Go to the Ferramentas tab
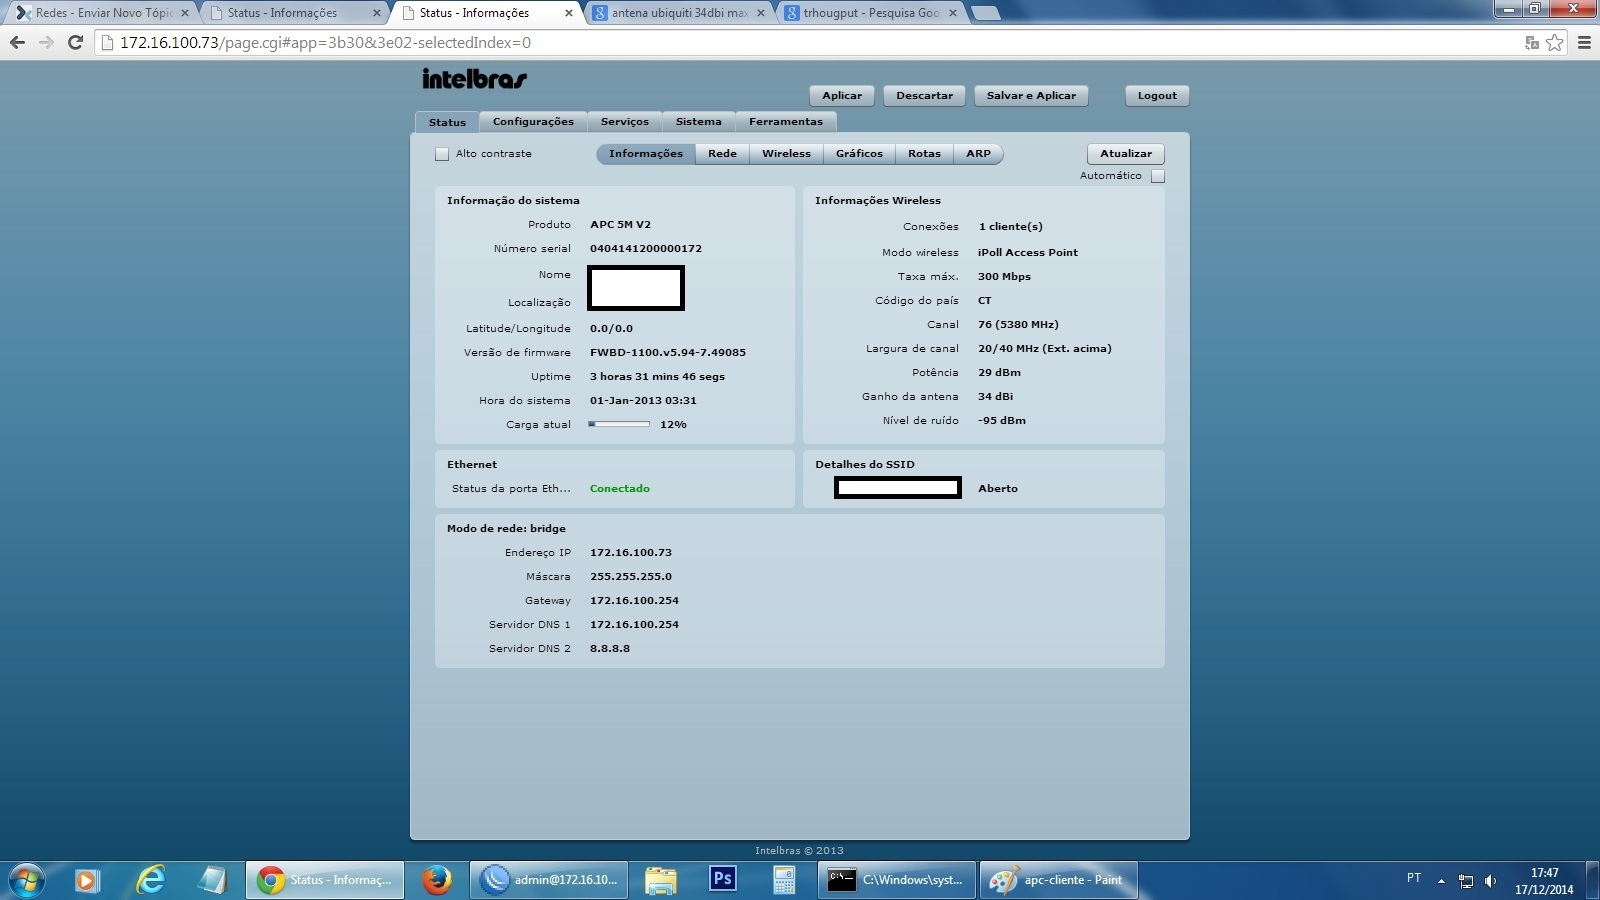This screenshot has width=1600, height=900. coord(786,122)
